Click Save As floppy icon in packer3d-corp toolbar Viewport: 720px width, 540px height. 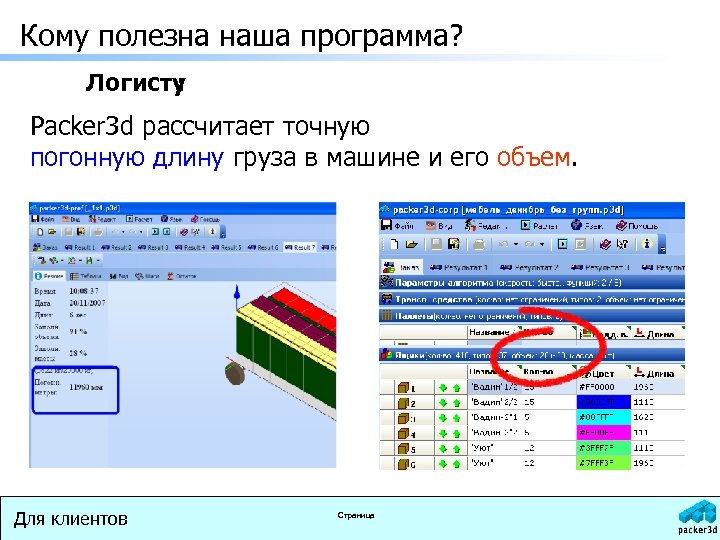click(x=454, y=244)
